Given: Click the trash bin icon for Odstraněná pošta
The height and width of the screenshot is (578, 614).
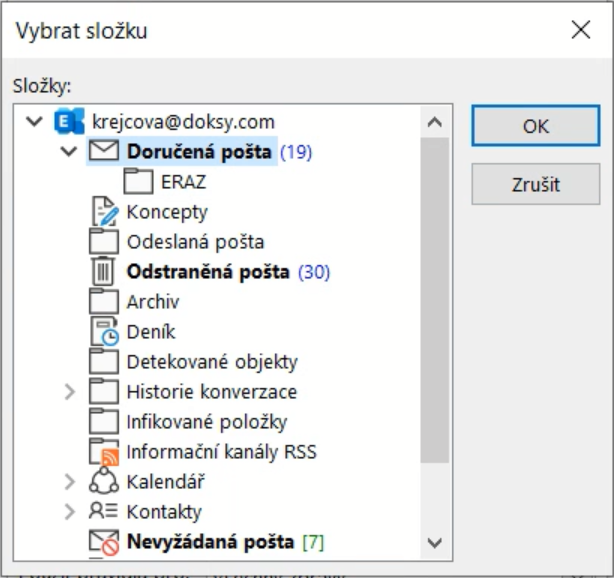Looking at the screenshot, I should pos(104,272).
